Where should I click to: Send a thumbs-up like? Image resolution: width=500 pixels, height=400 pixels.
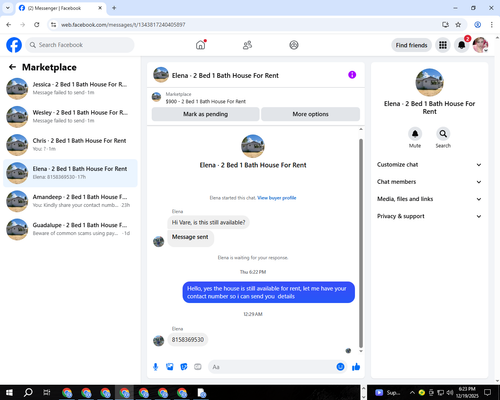pyautogui.click(x=356, y=367)
